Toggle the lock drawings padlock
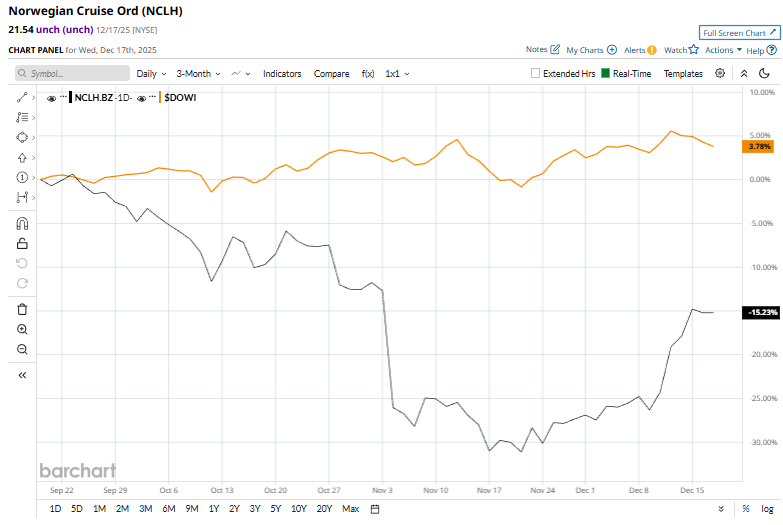783x525 pixels. click(22, 243)
